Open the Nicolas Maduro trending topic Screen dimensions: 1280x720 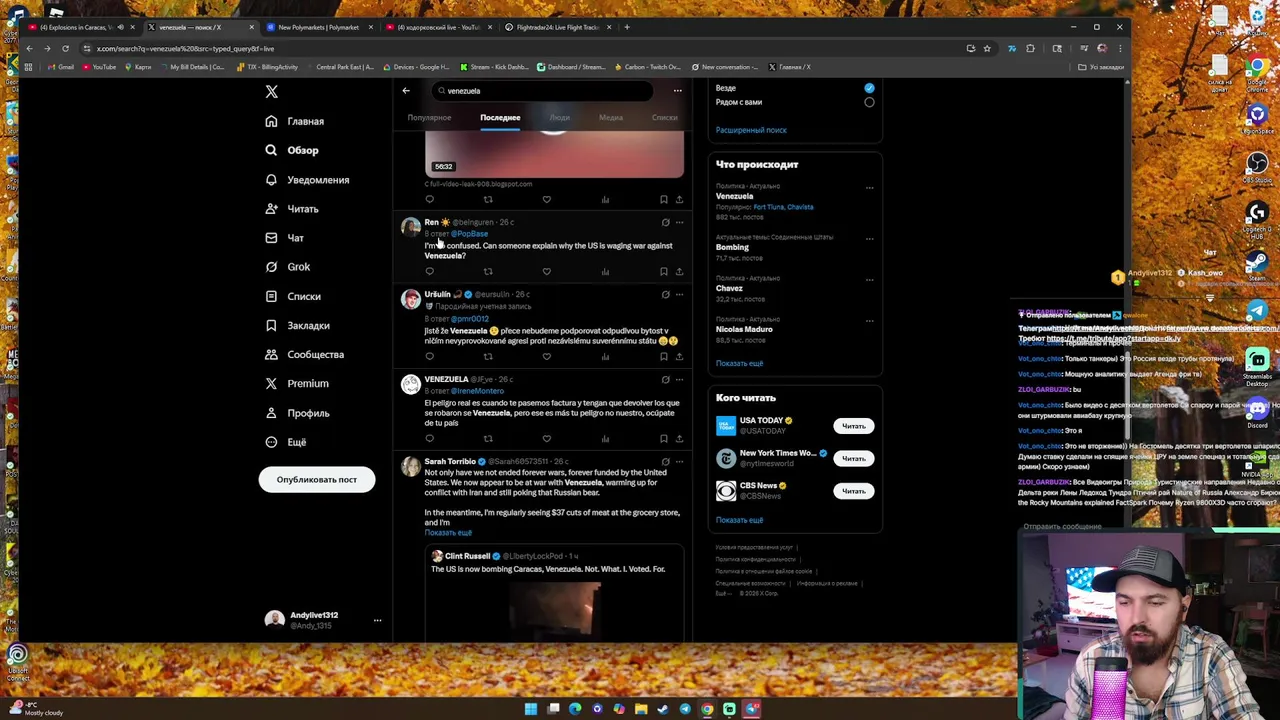[x=744, y=329]
